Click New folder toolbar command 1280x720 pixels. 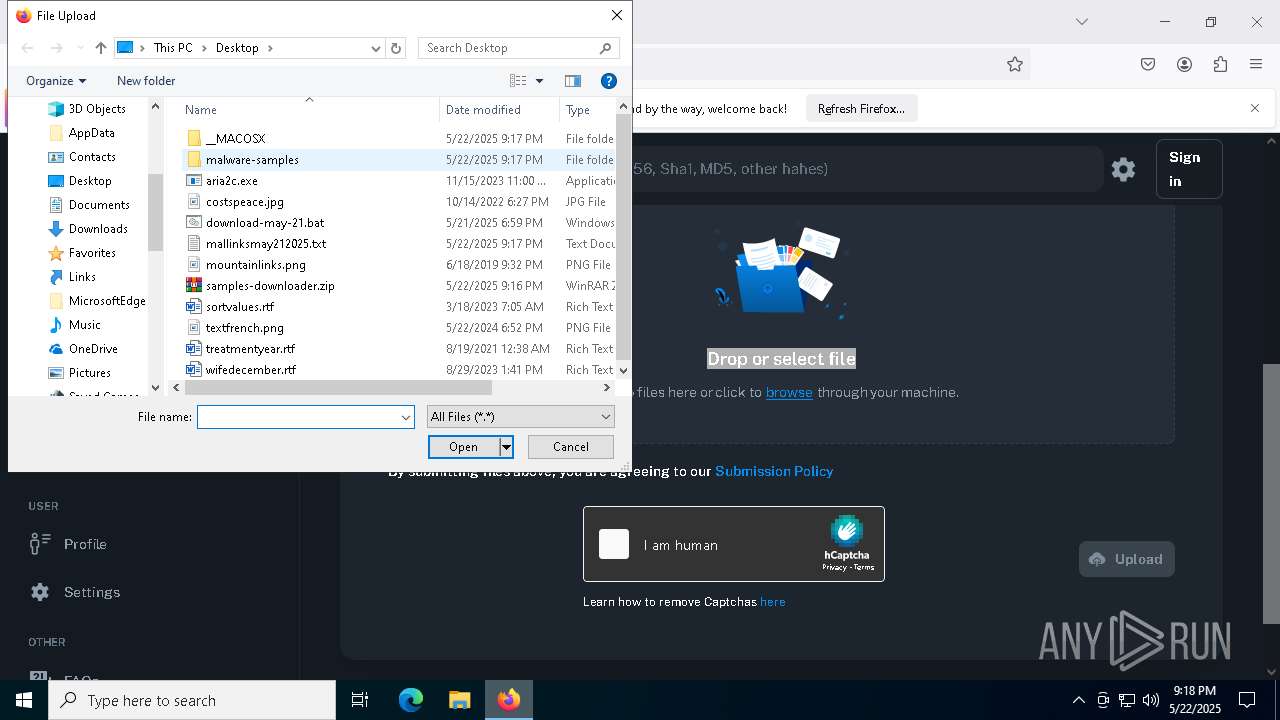[146, 81]
